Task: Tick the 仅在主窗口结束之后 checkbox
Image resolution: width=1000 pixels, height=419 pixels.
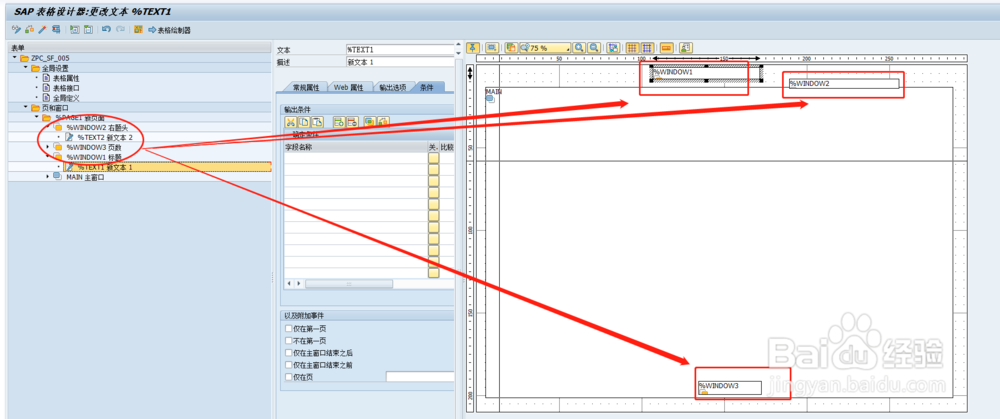Action: (x=289, y=353)
